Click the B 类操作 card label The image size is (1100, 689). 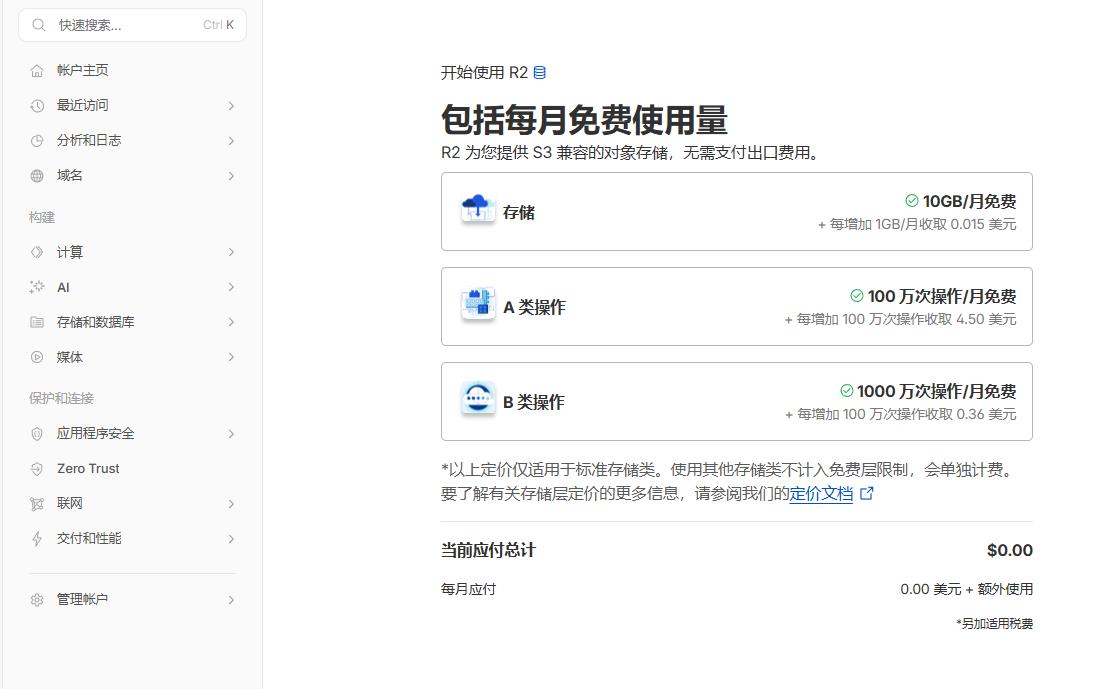[533, 402]
